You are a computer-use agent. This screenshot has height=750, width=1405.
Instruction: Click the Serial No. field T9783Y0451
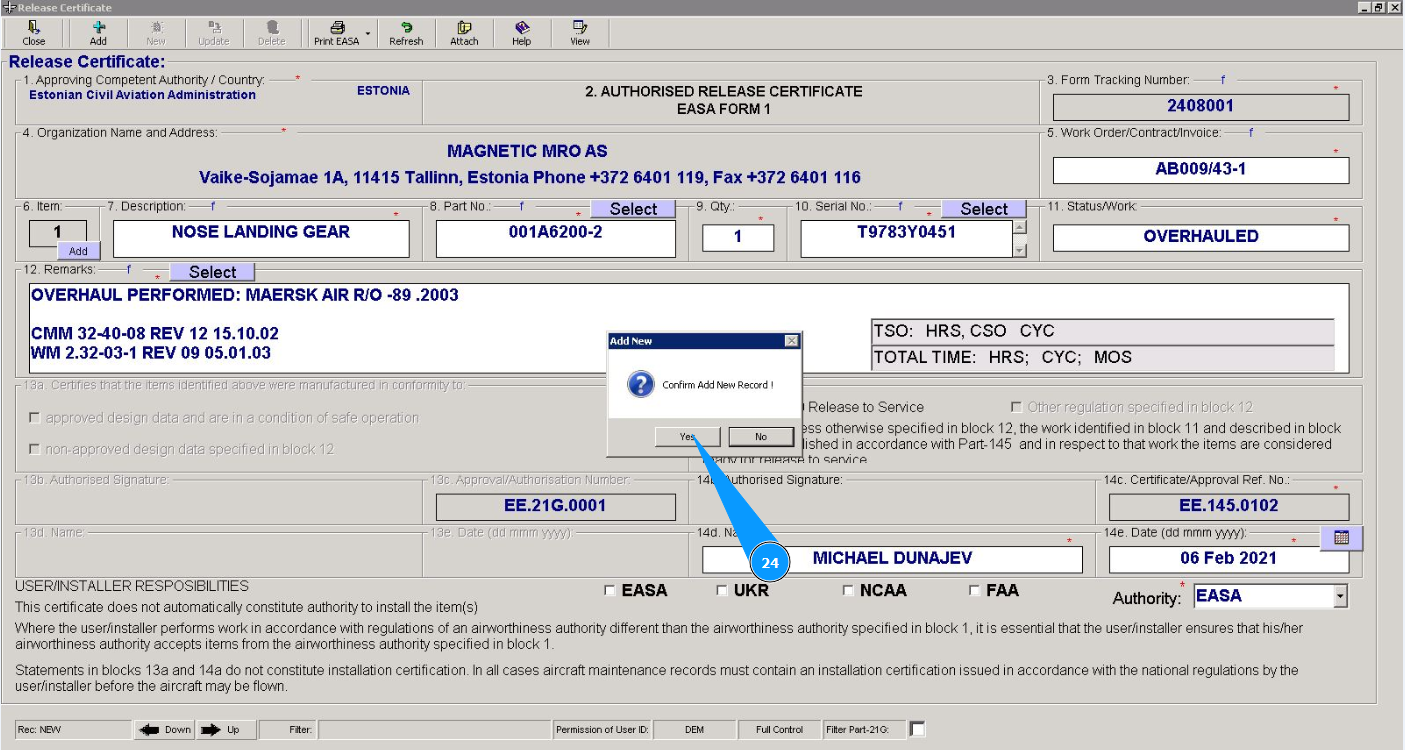[906, 238]
